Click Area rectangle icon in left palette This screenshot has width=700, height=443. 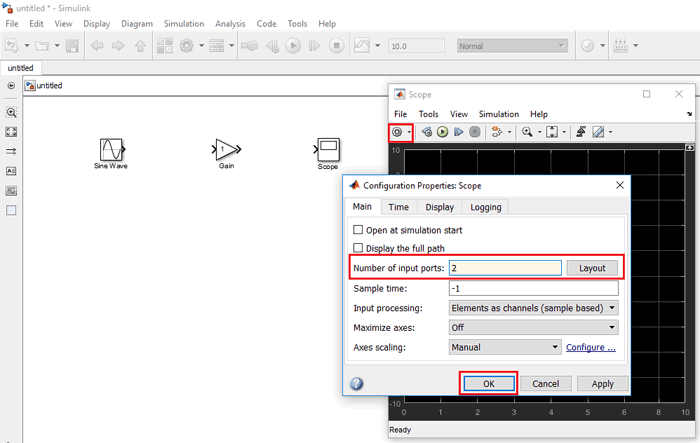coord(11,210)
